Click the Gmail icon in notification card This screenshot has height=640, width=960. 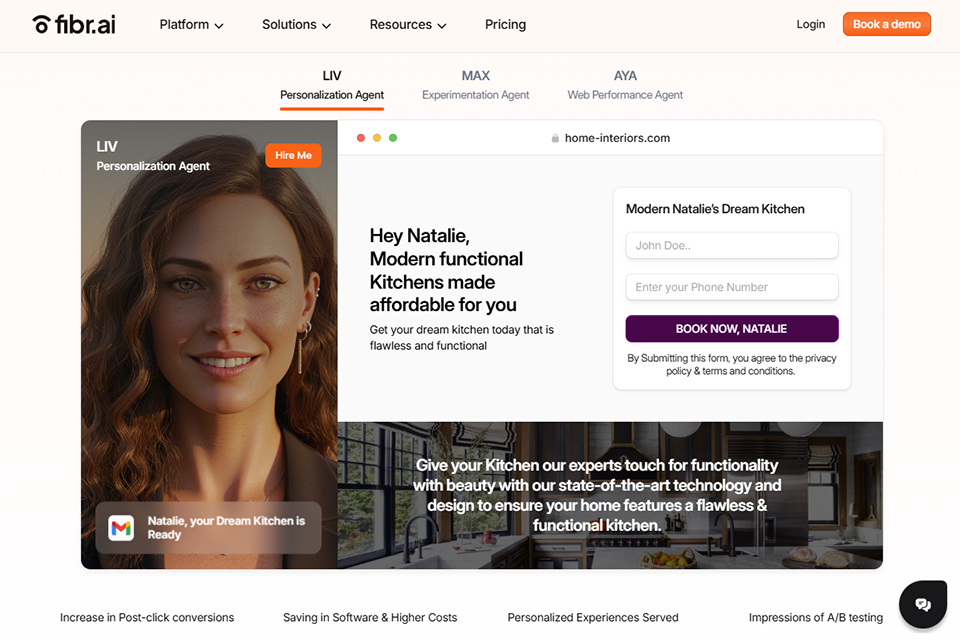click(121, 528)
